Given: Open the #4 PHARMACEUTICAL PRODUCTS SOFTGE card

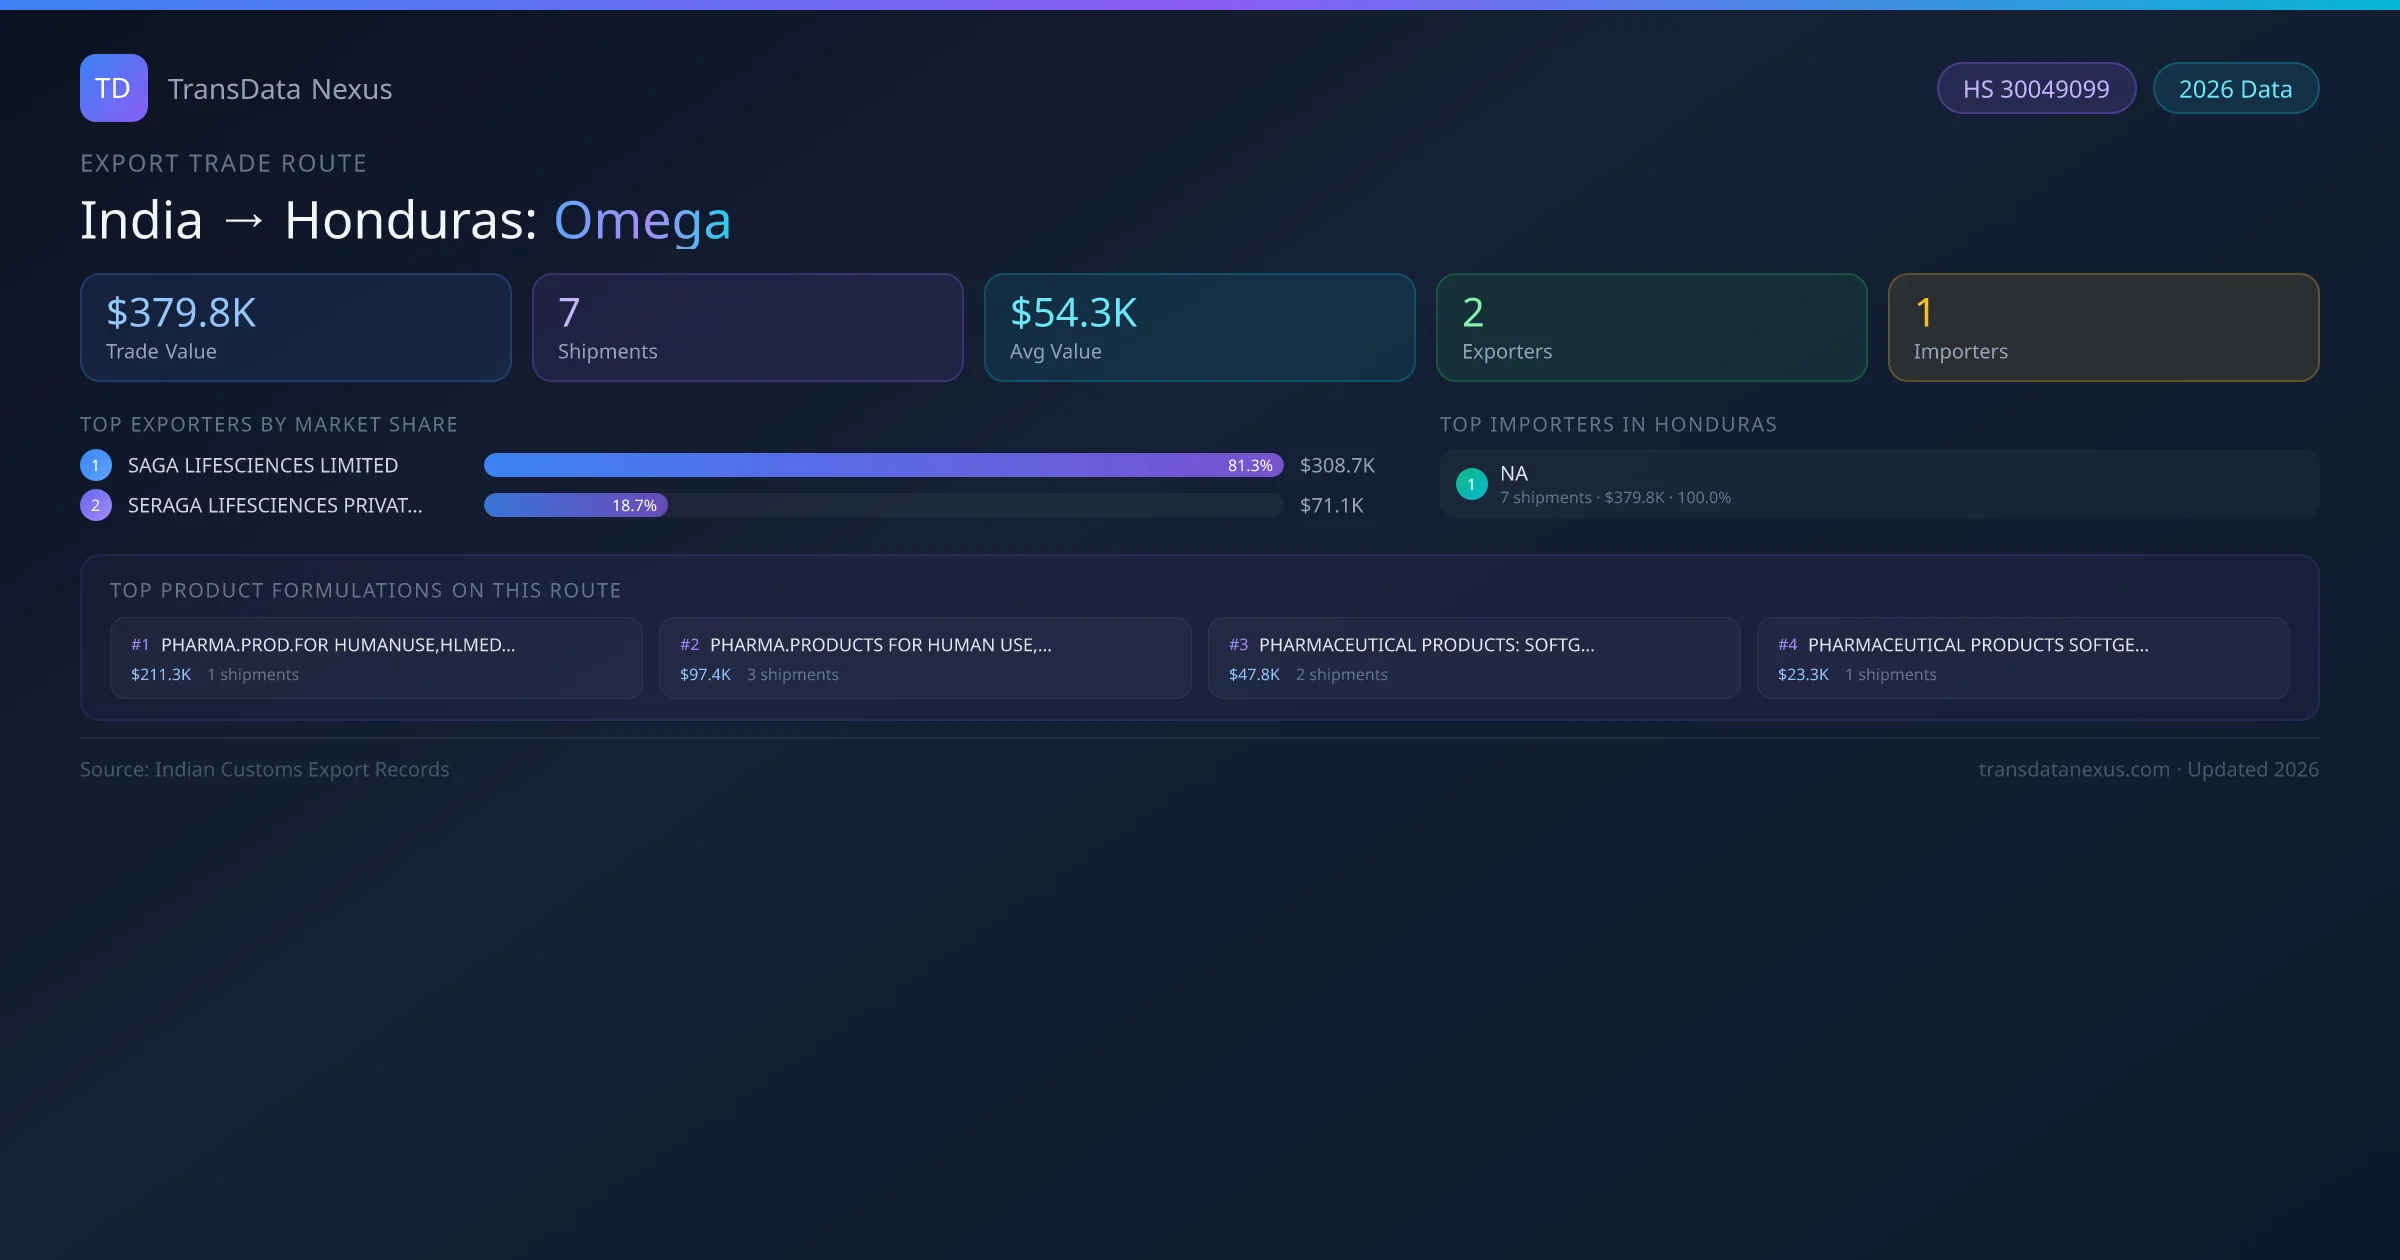Looking at the screenshot, I should coord(2023,658).
